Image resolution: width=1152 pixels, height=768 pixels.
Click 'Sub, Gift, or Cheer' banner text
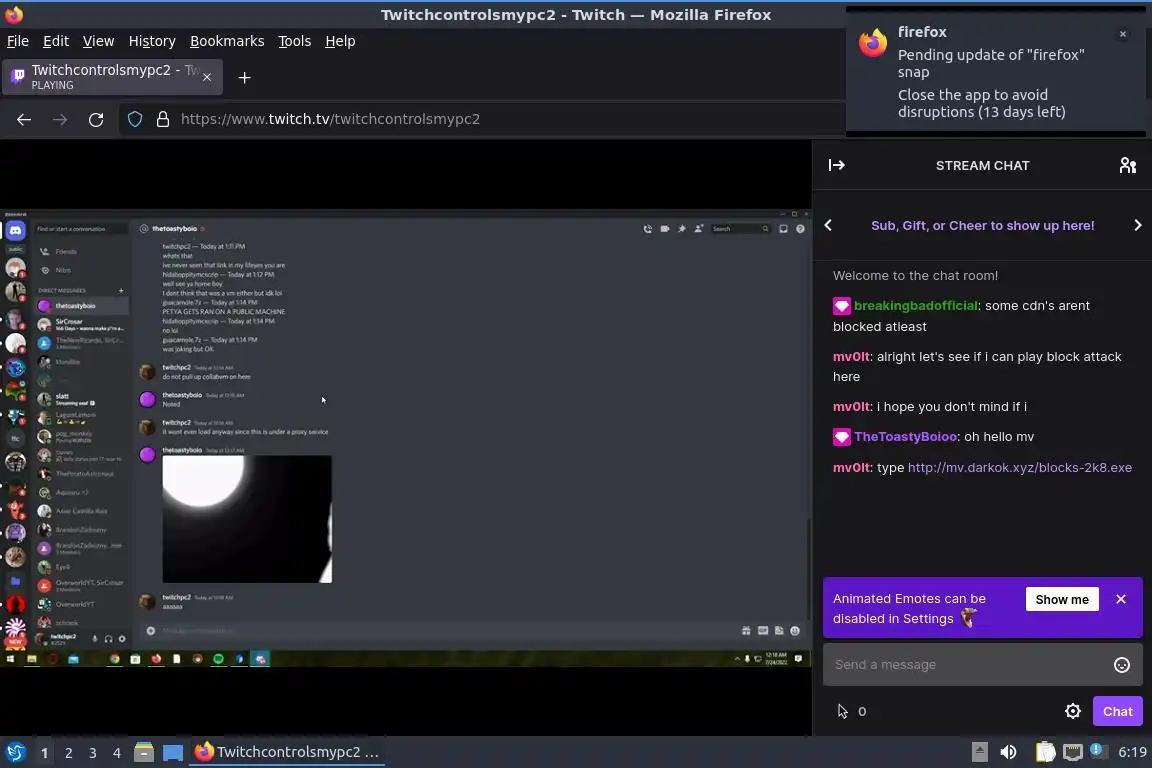(x=982, y=226)
